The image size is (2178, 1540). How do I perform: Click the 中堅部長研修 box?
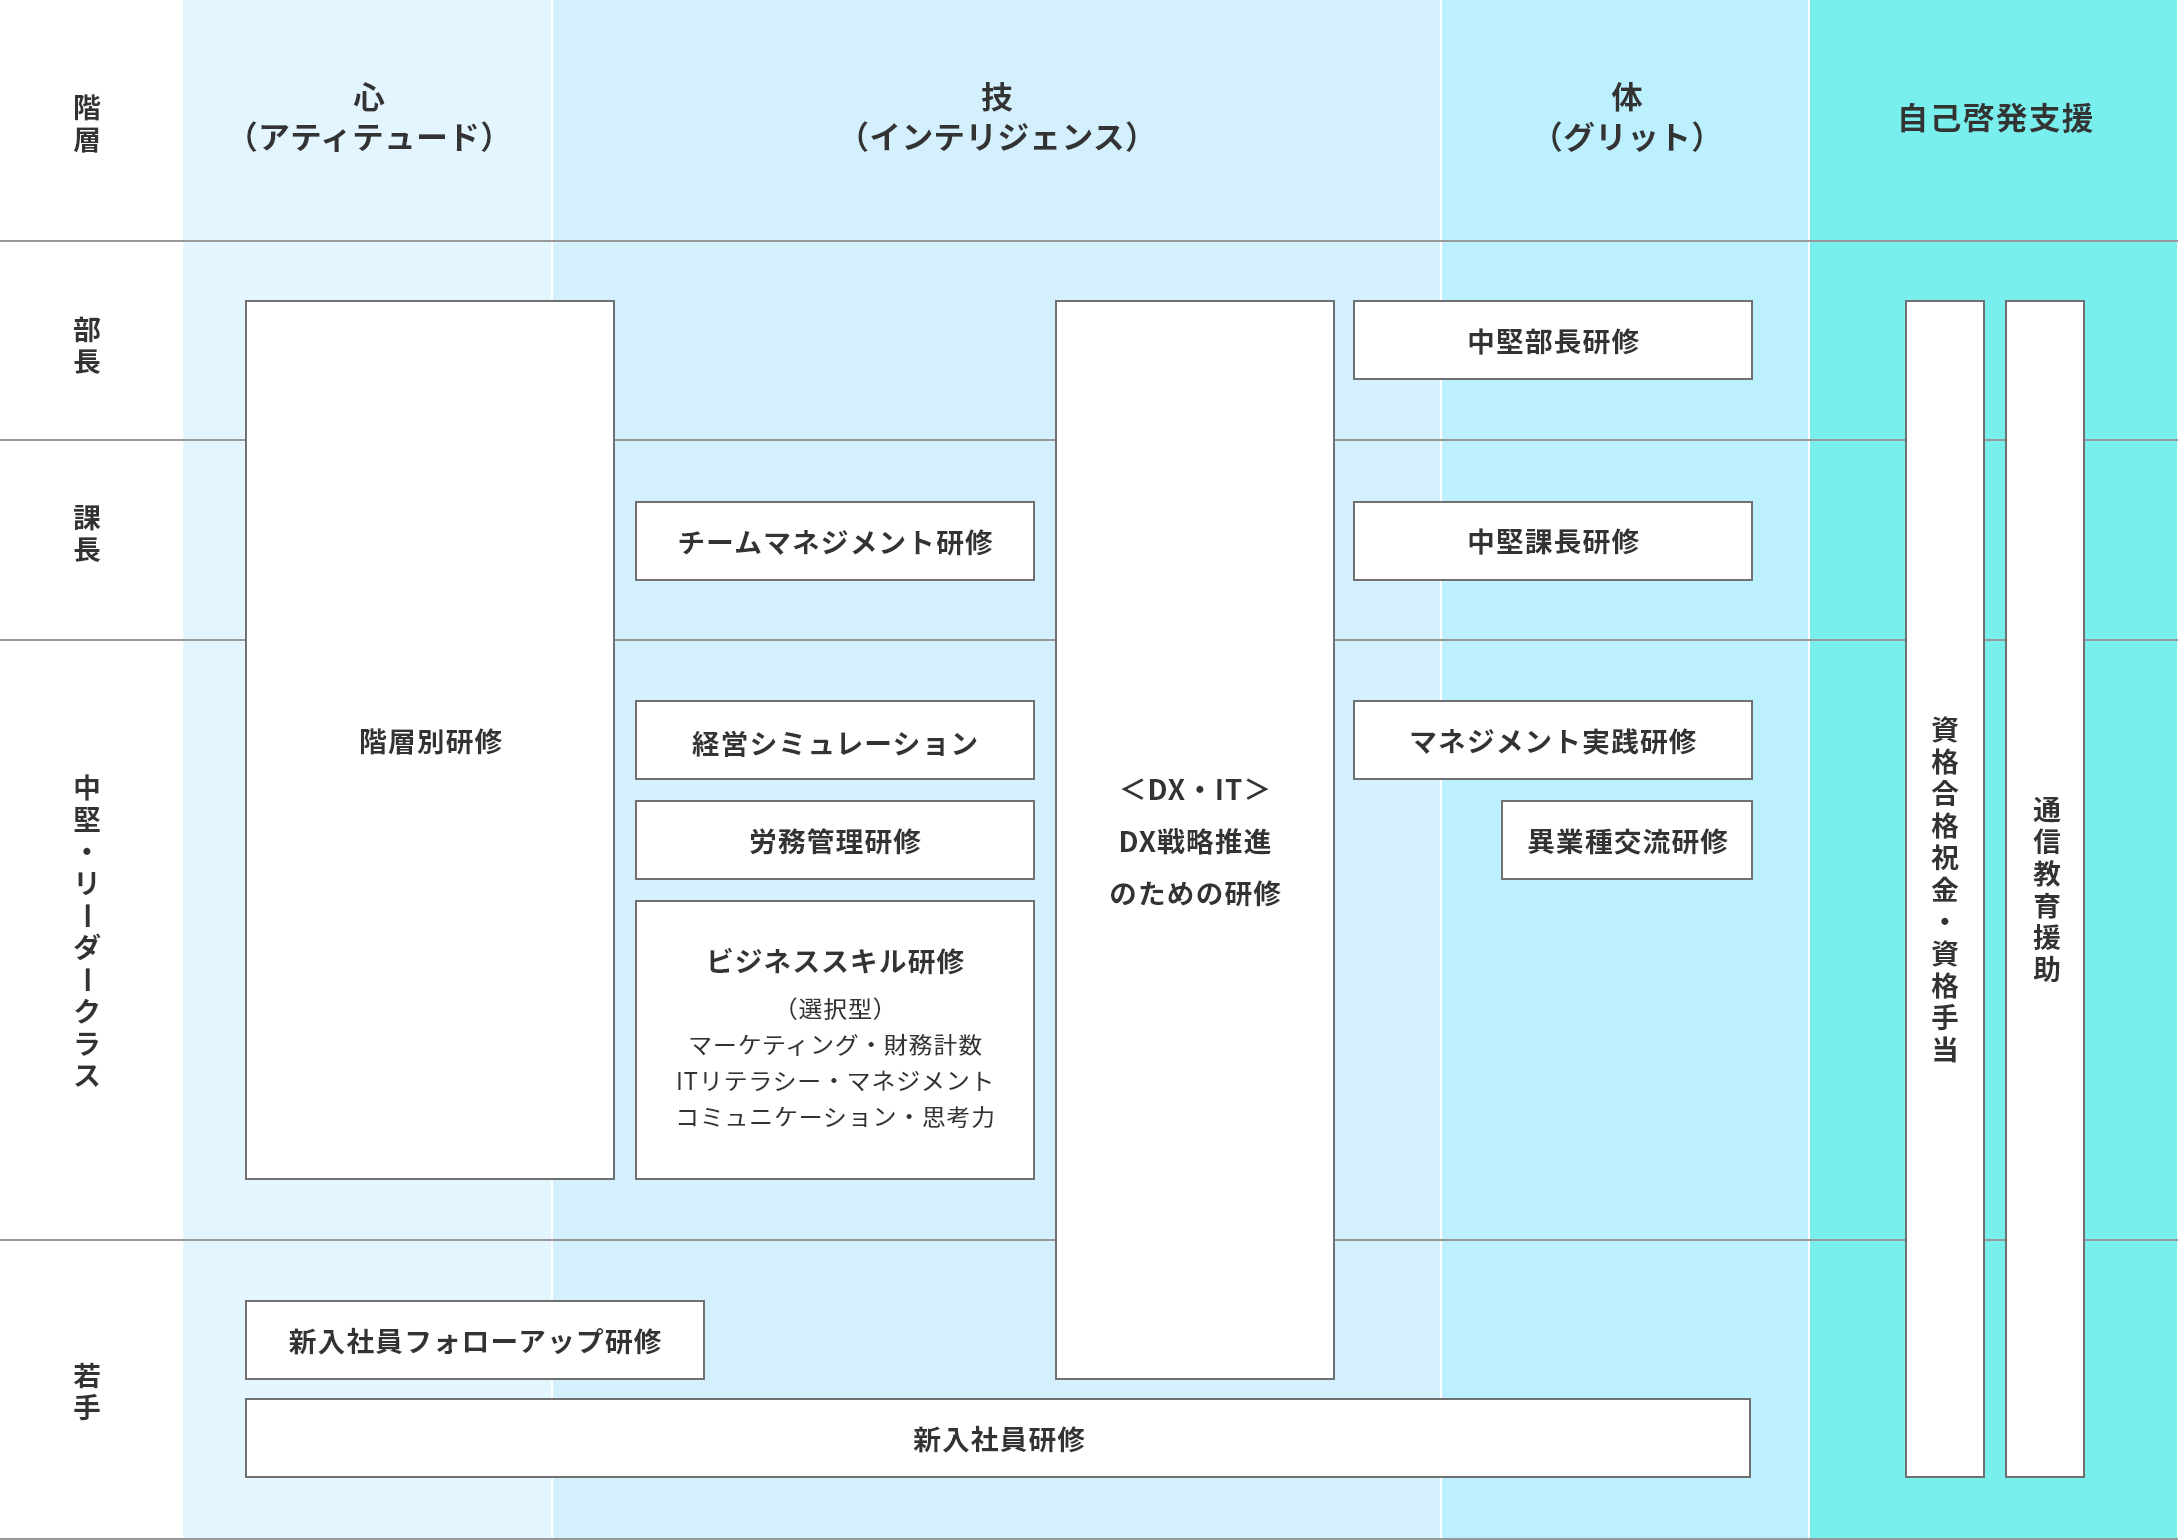1553,341
